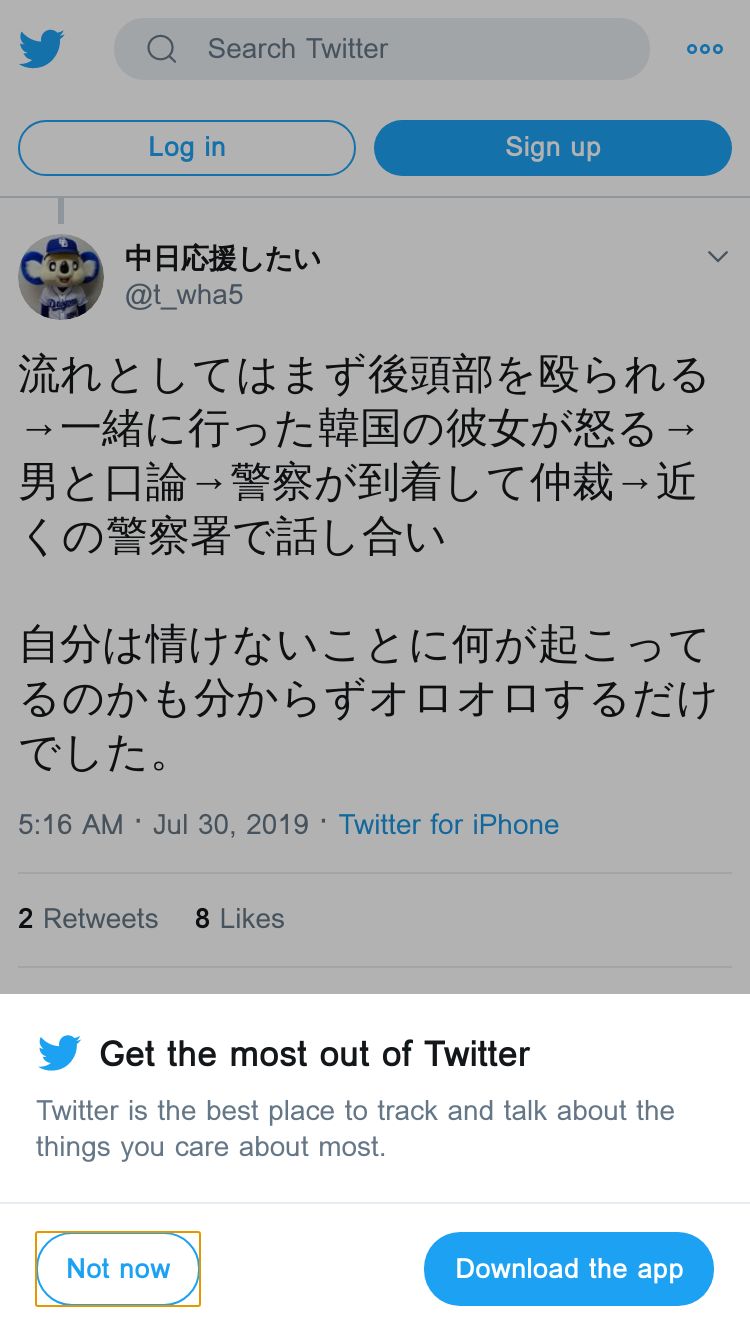The width and height of the screenshot is (750, 1334).
Task: Focus the Search Twitter field
Action: (x=400, y=48)
